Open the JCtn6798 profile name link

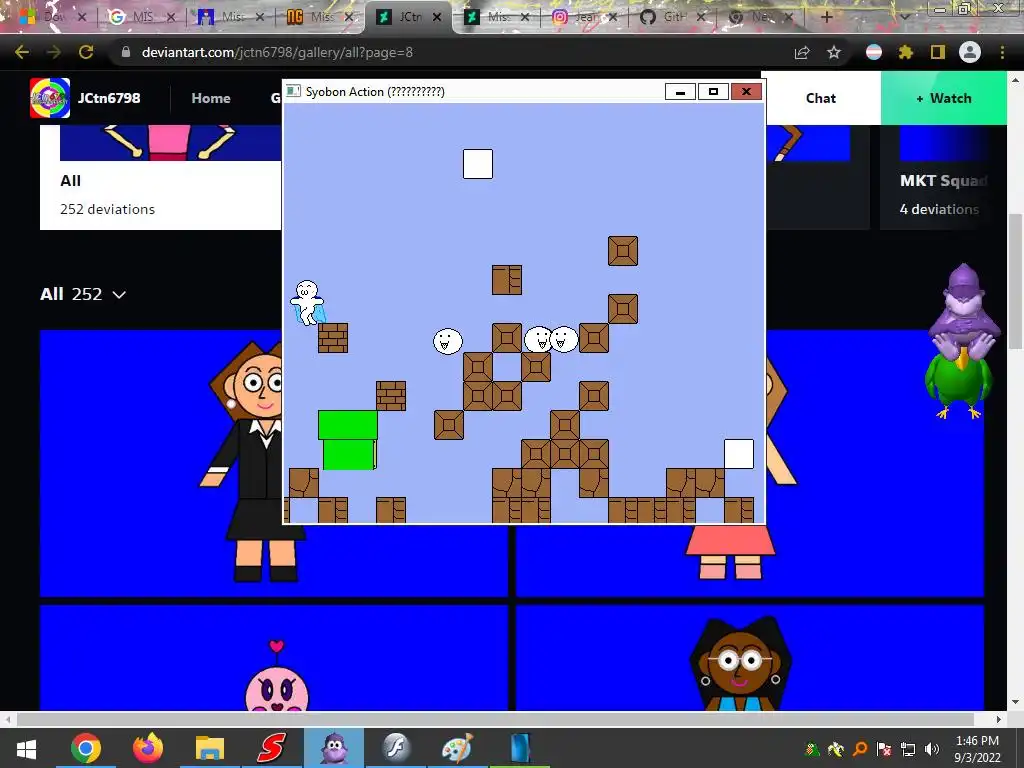(x=109, y=98)
